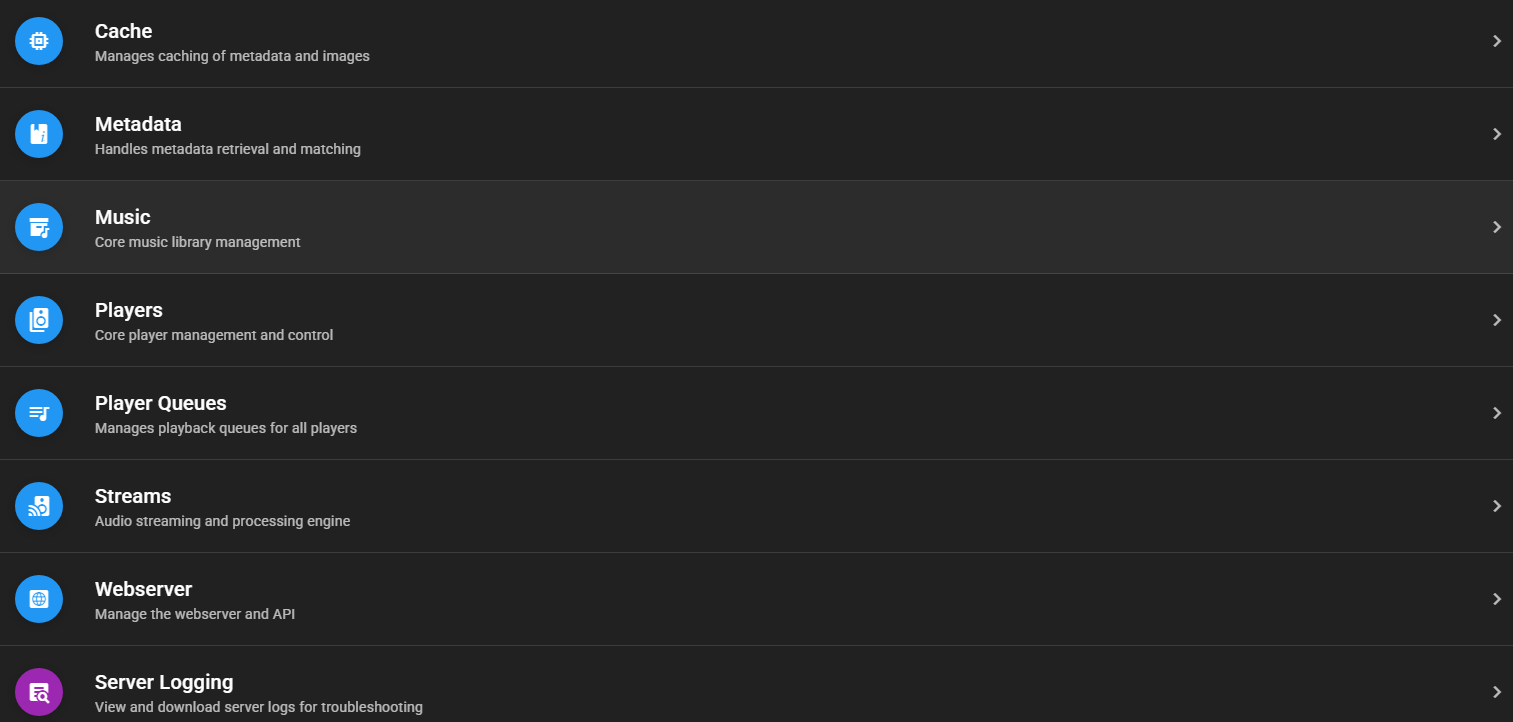
Task: Click the Players speaker icon
Action: click(x=39, y=320)
